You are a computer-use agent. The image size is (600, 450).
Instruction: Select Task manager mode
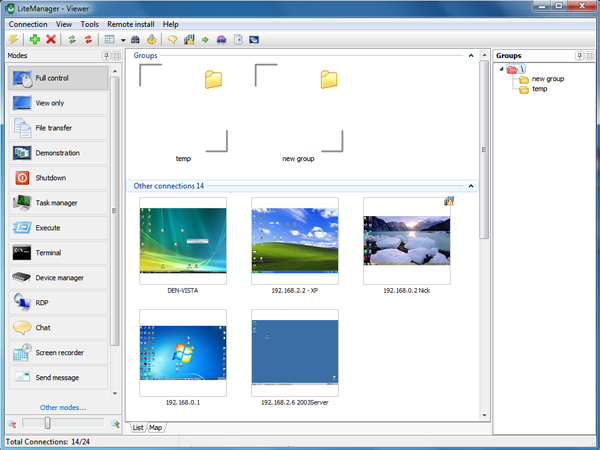[x=59, y=203]
